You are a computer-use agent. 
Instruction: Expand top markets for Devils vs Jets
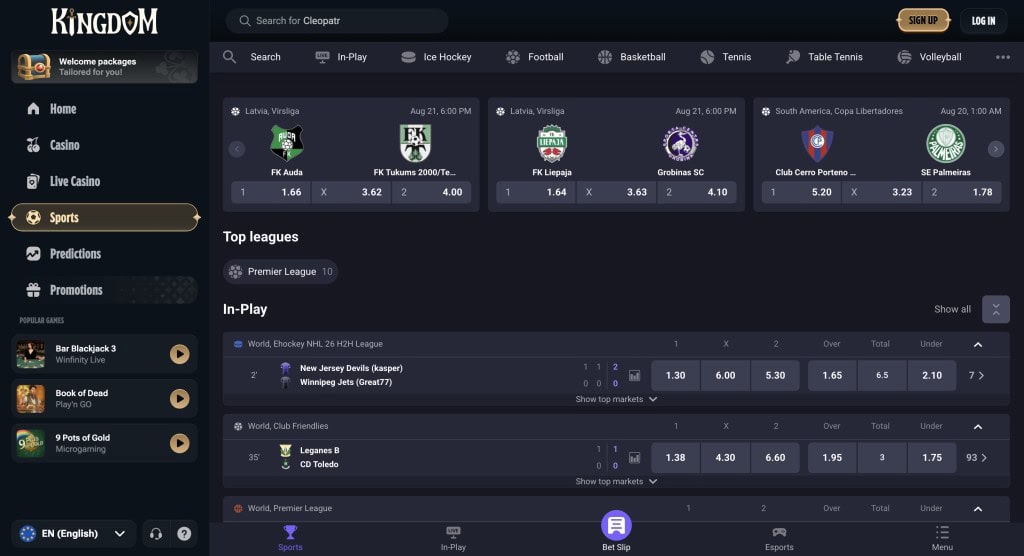click(x=616, y=399)
